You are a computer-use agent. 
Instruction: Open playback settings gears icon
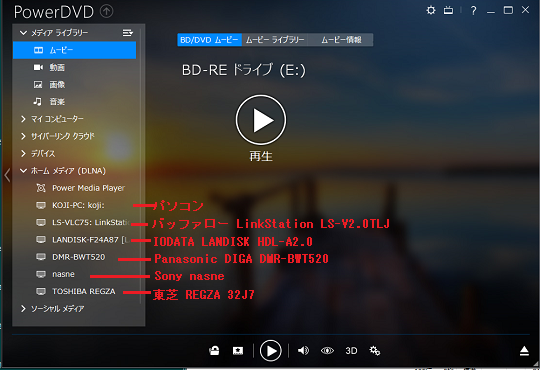pos(375,351)
